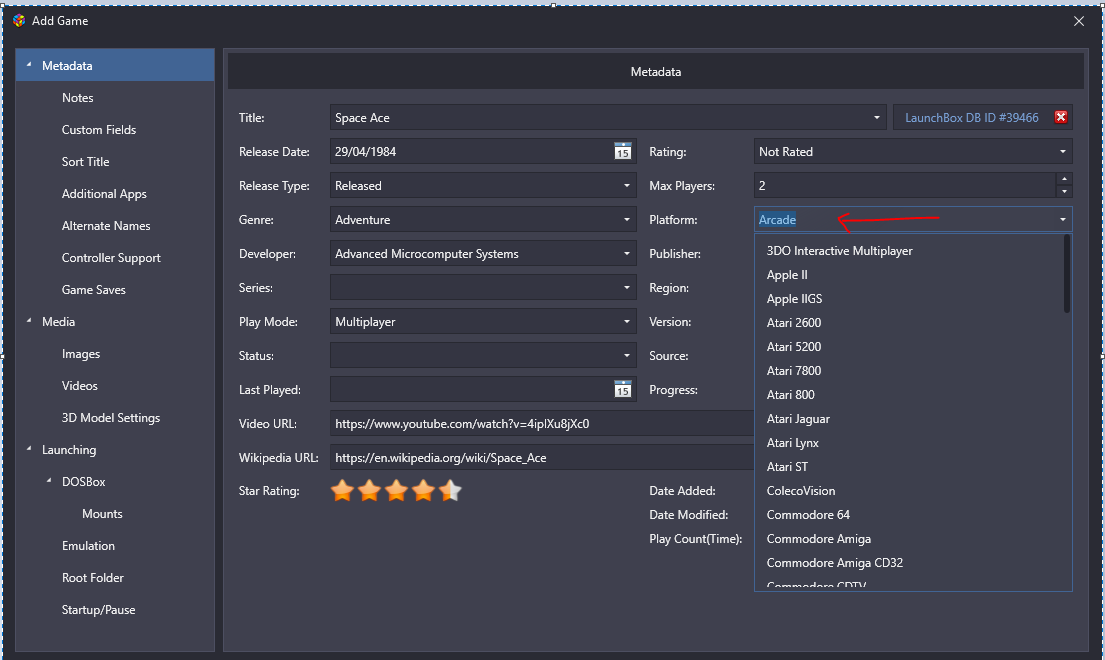Click the LaunchBox app icon in title bar
This screenshot has height=660, width=1105.
coord(19,20)
